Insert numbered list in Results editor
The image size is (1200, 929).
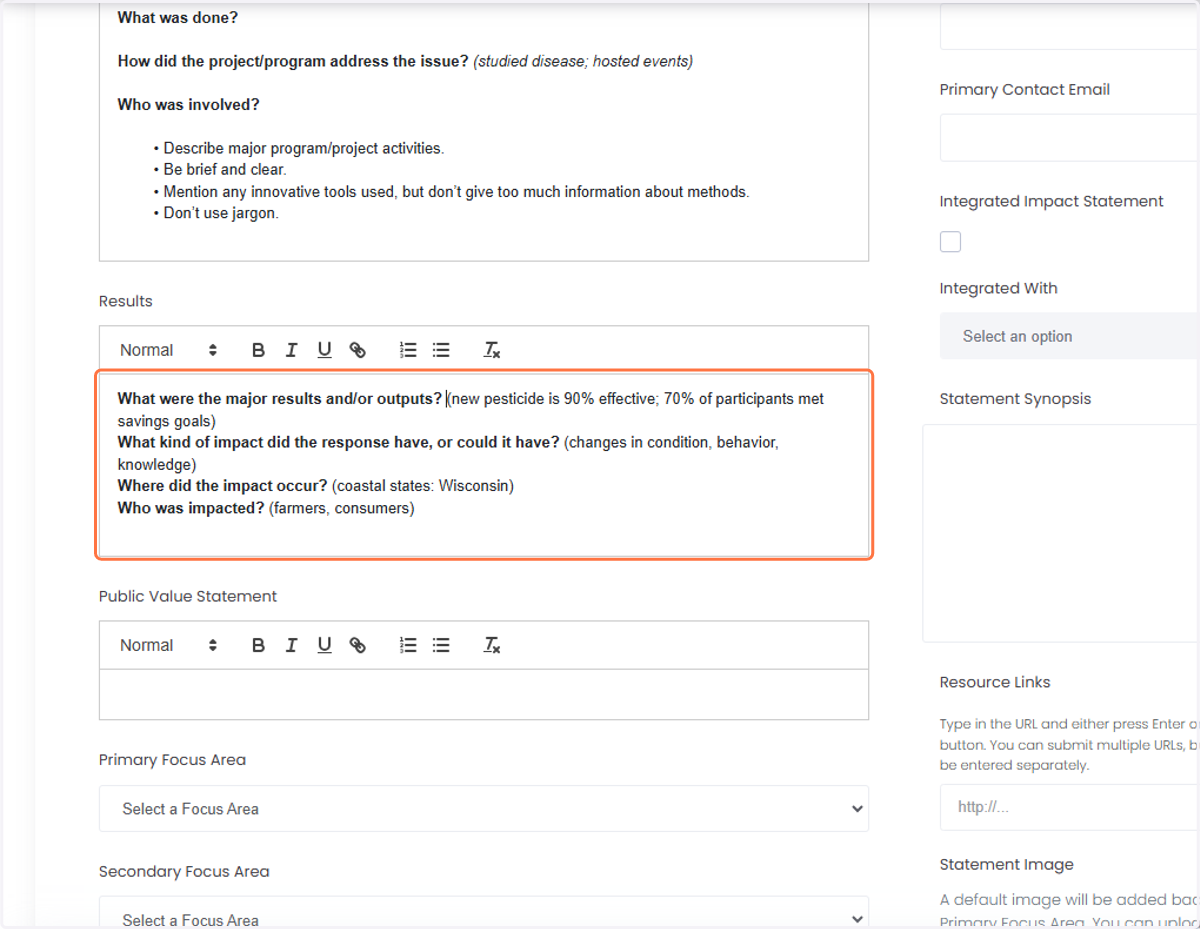pyautogui.click(x=408, y=350)
